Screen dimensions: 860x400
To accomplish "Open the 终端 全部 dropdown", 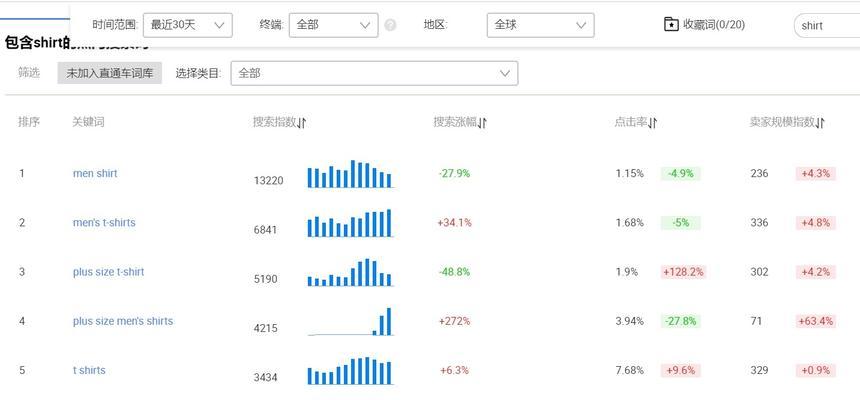I will coord(333,25).
